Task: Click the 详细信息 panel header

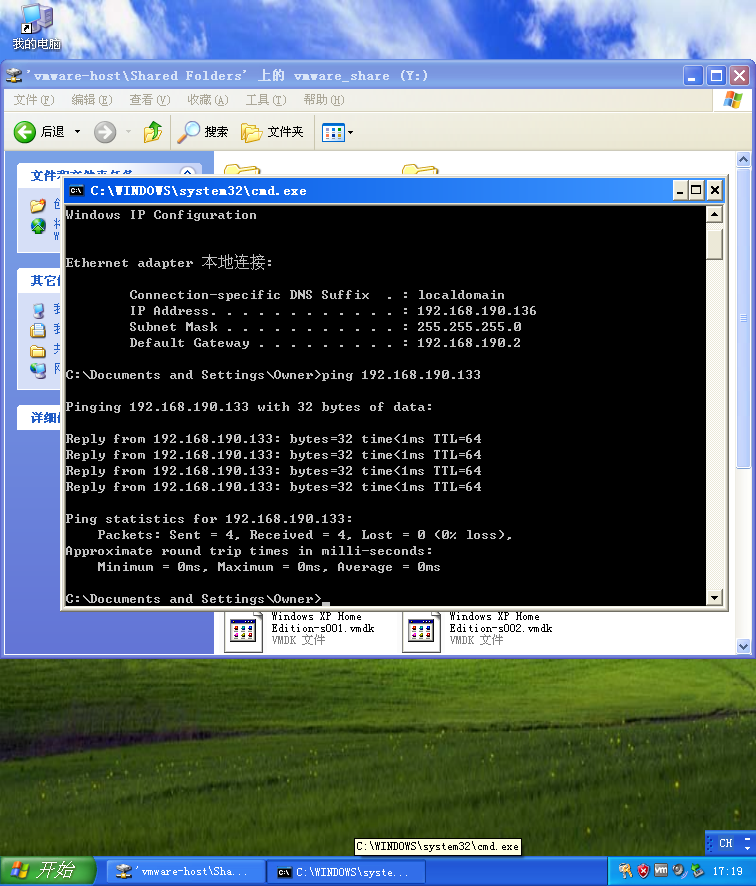Action: (40, 418)
